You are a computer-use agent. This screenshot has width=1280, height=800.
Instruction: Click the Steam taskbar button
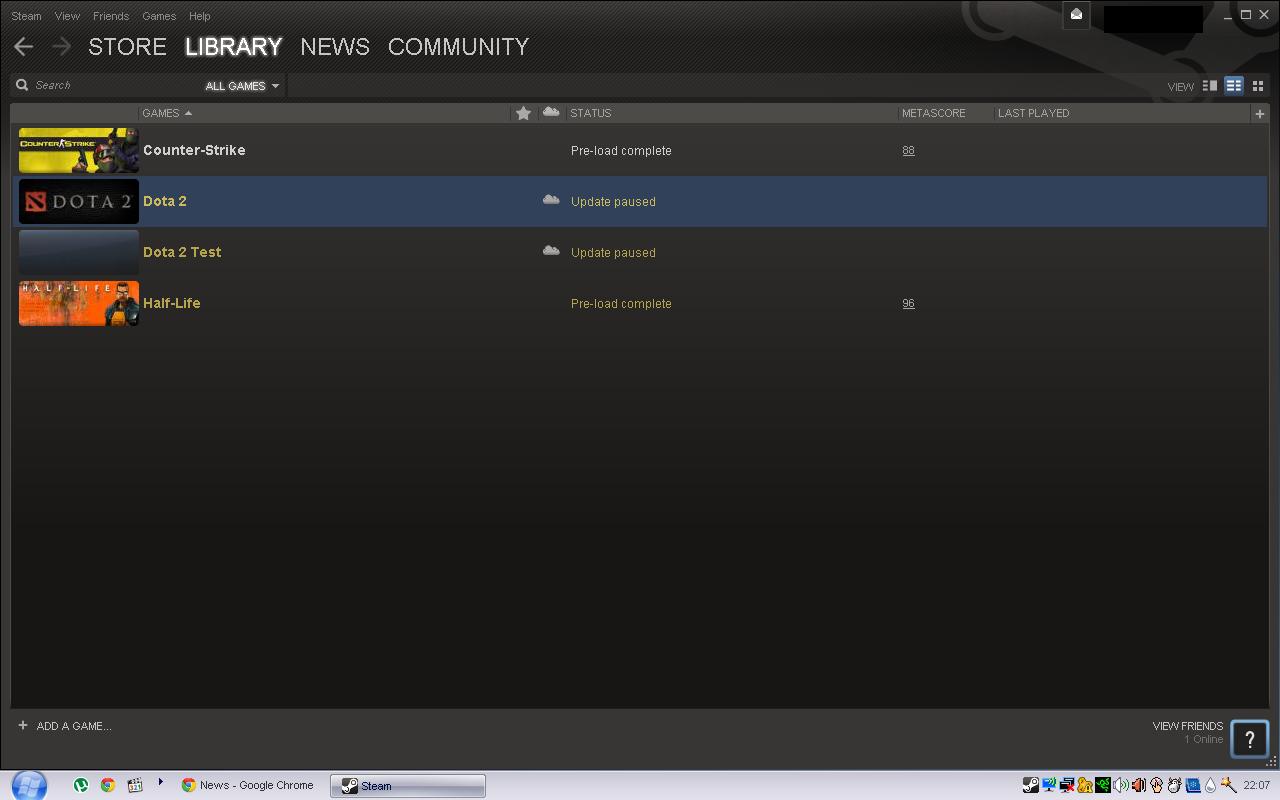point(408,786)
